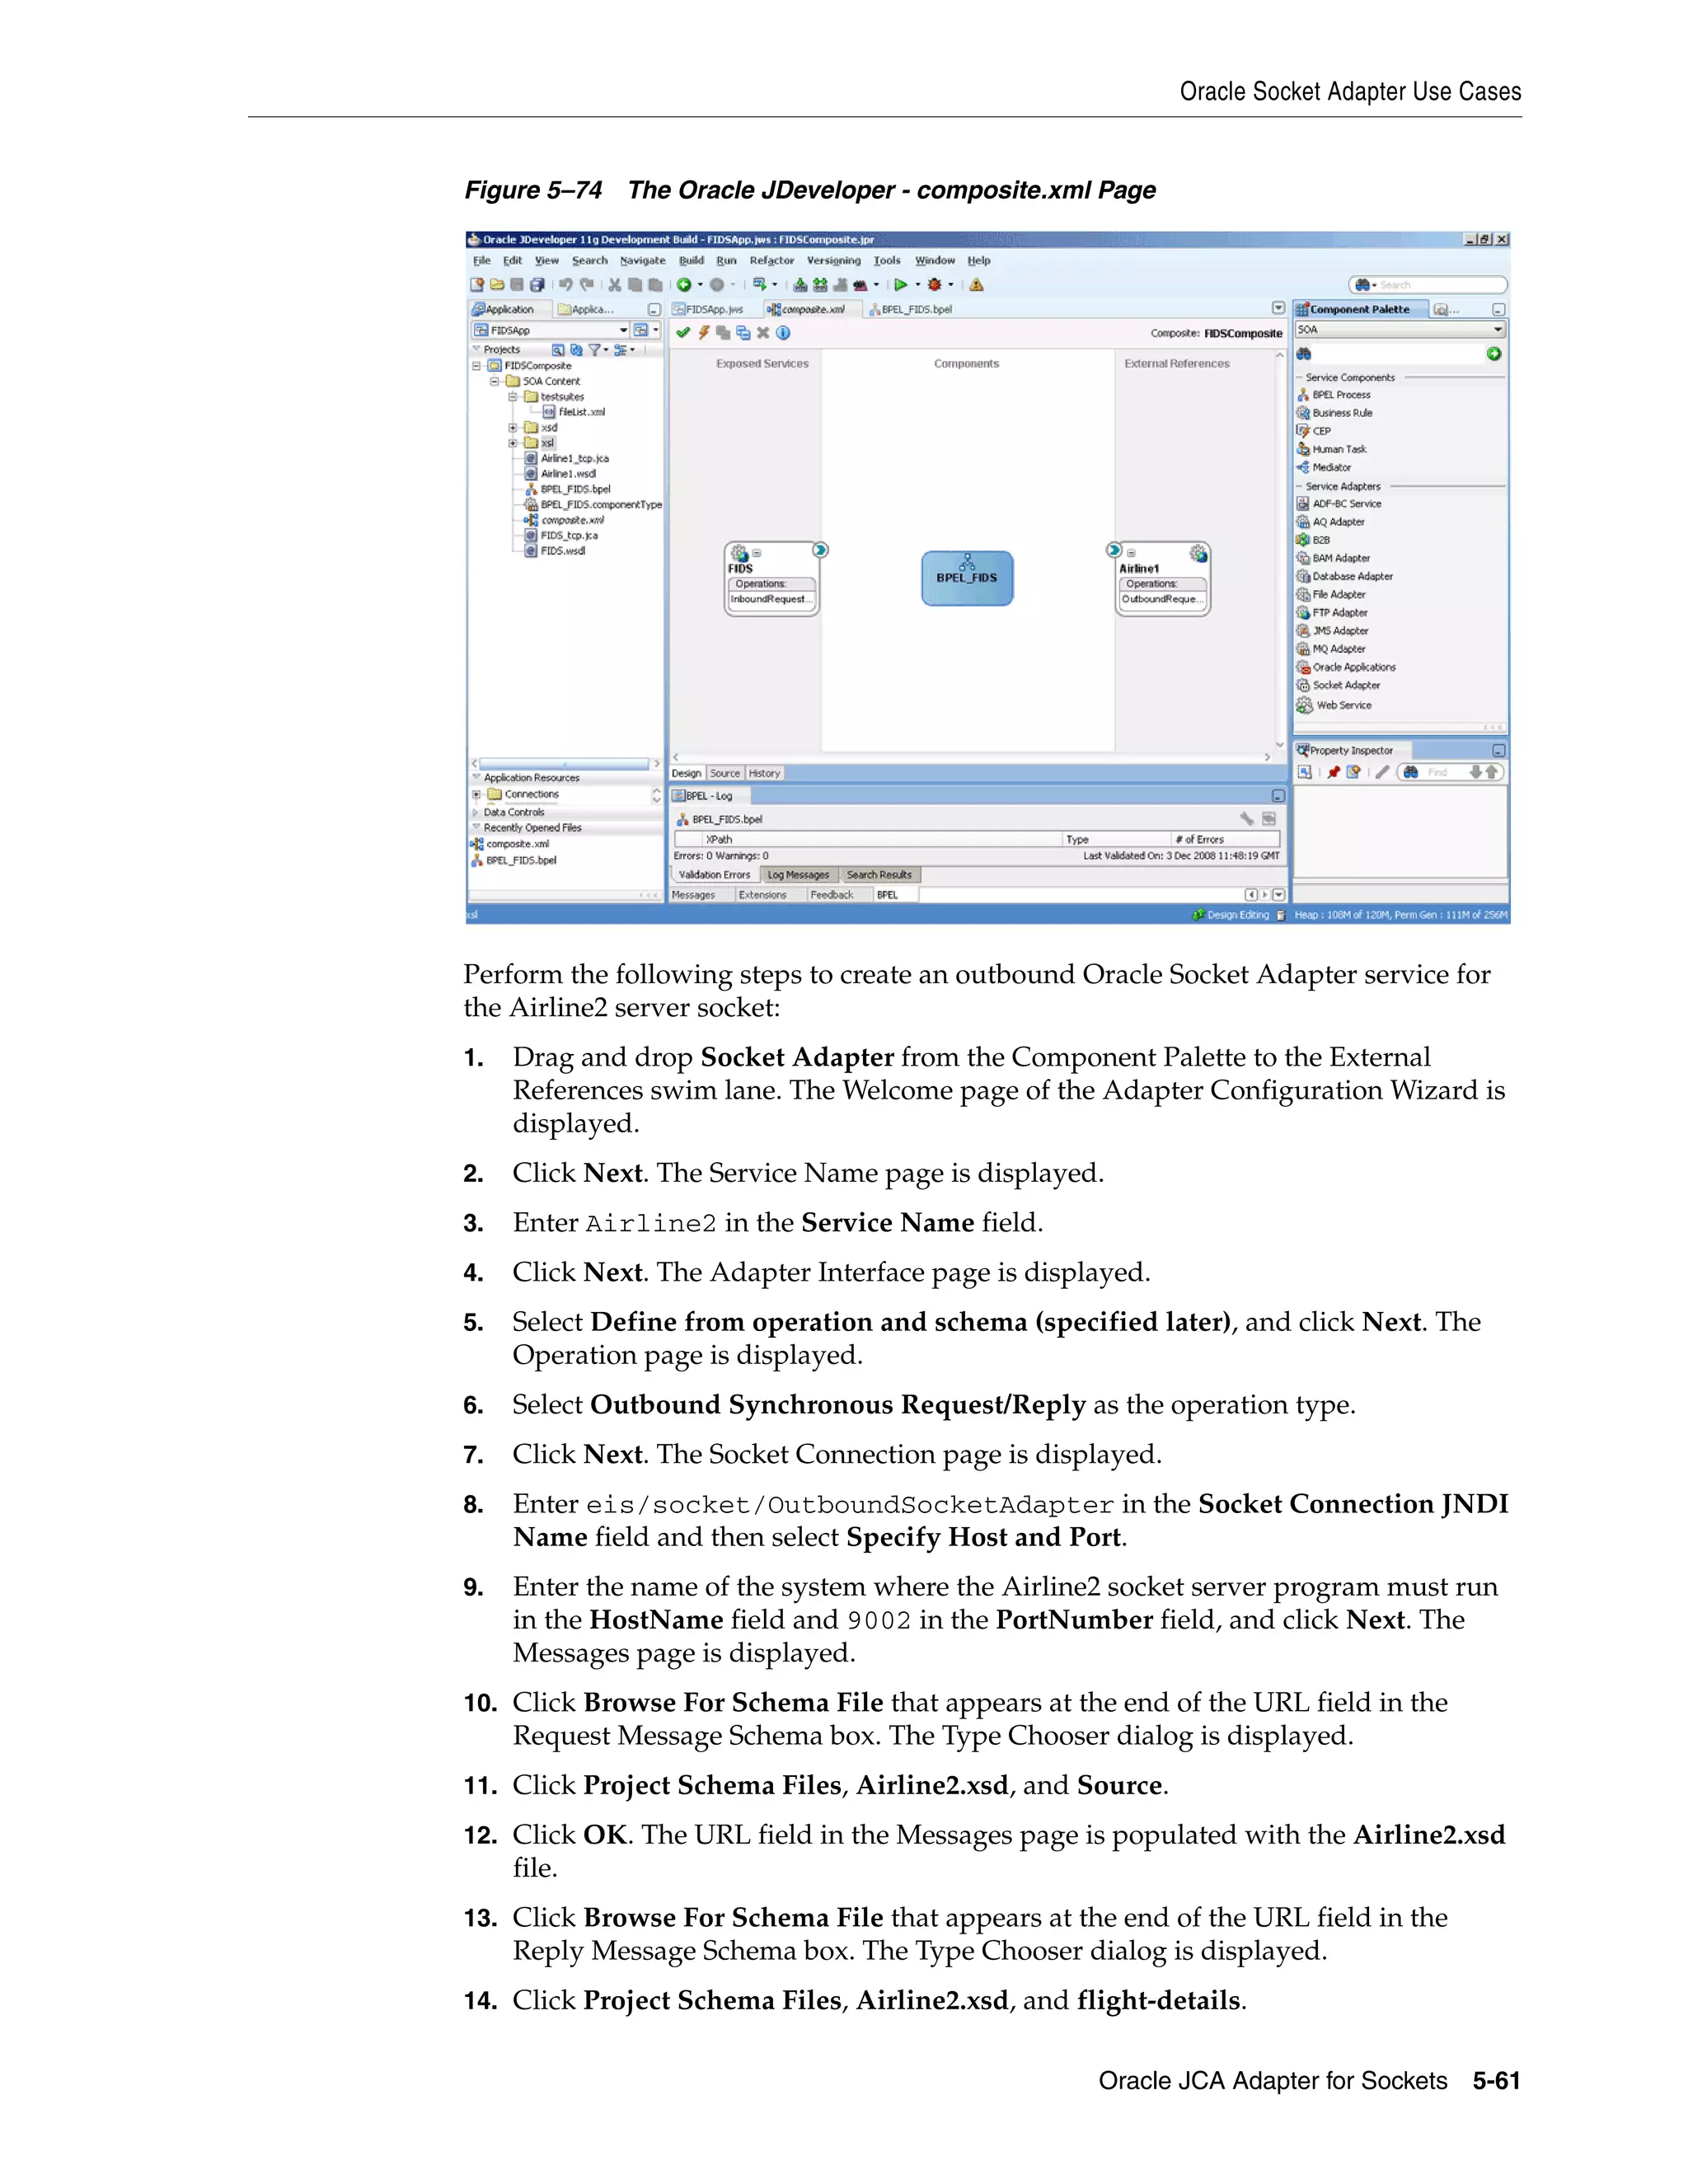Minimize the Component Palette panel
Image resolution: width=1688 pixels, height=2184 pixels.
1498,310
